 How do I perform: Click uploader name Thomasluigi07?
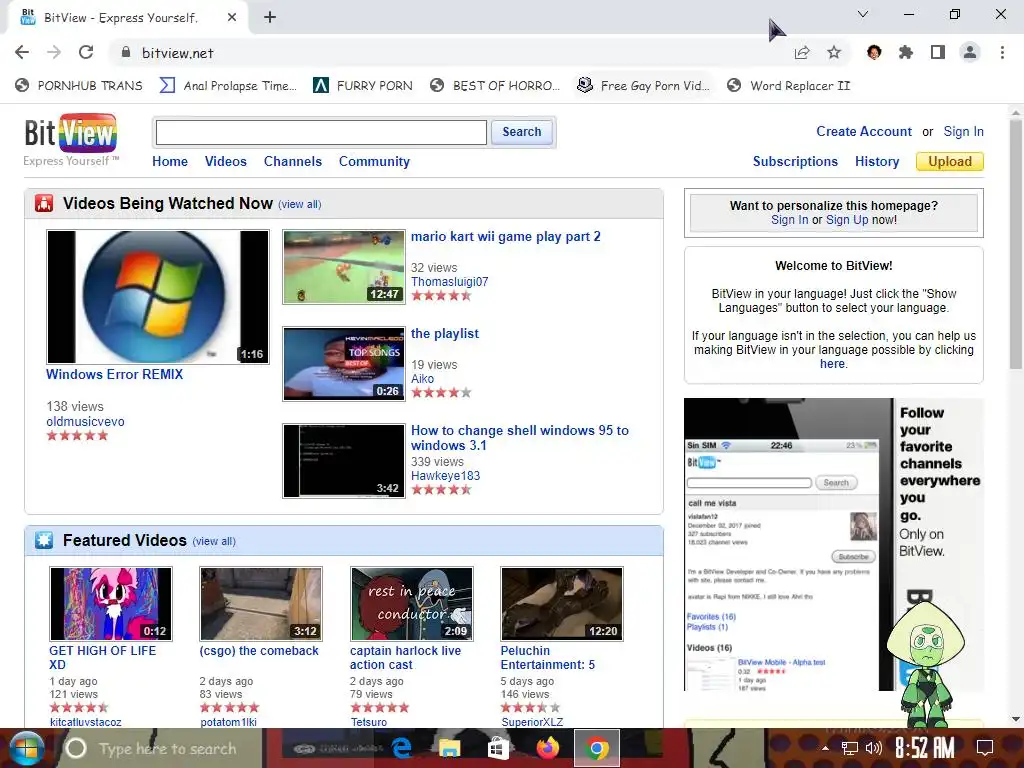click(x=449, y=281)
